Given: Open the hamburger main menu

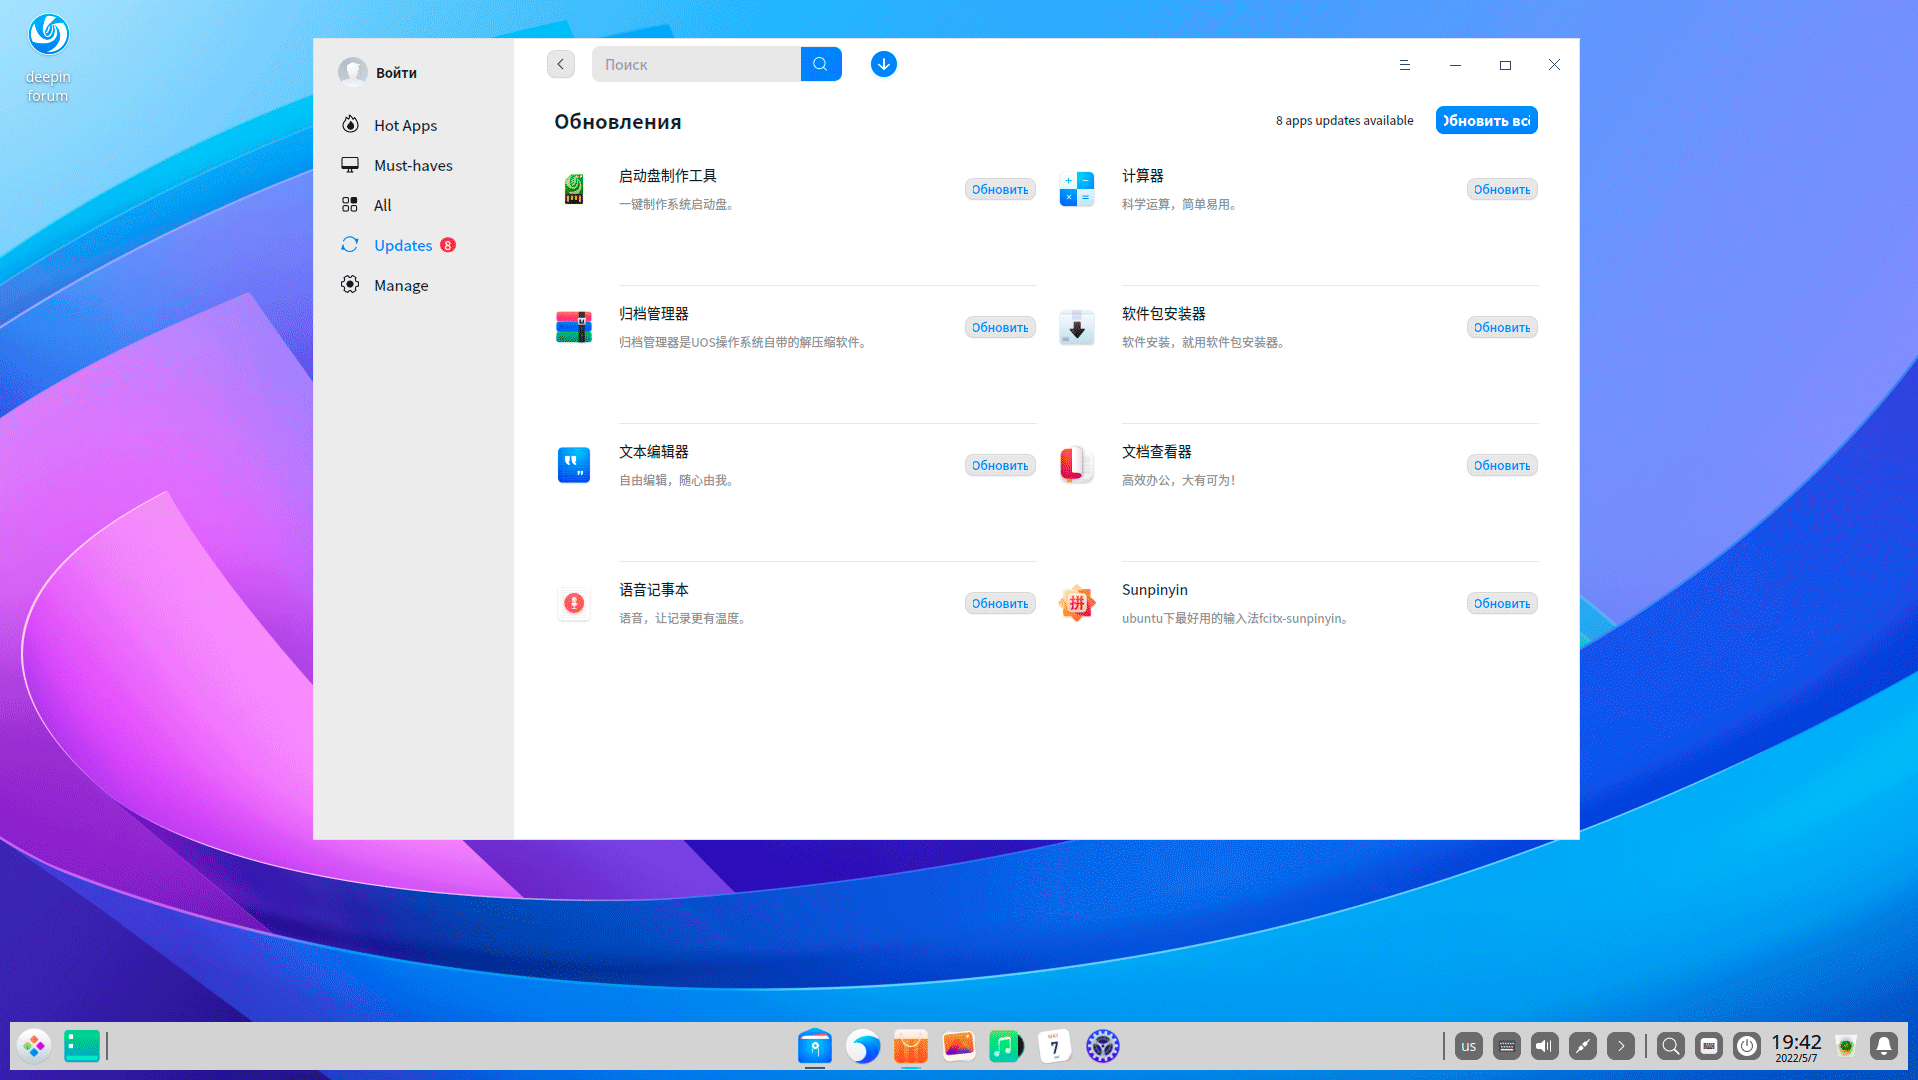Looking at the screenshot, I should (x=1404, y=65).
